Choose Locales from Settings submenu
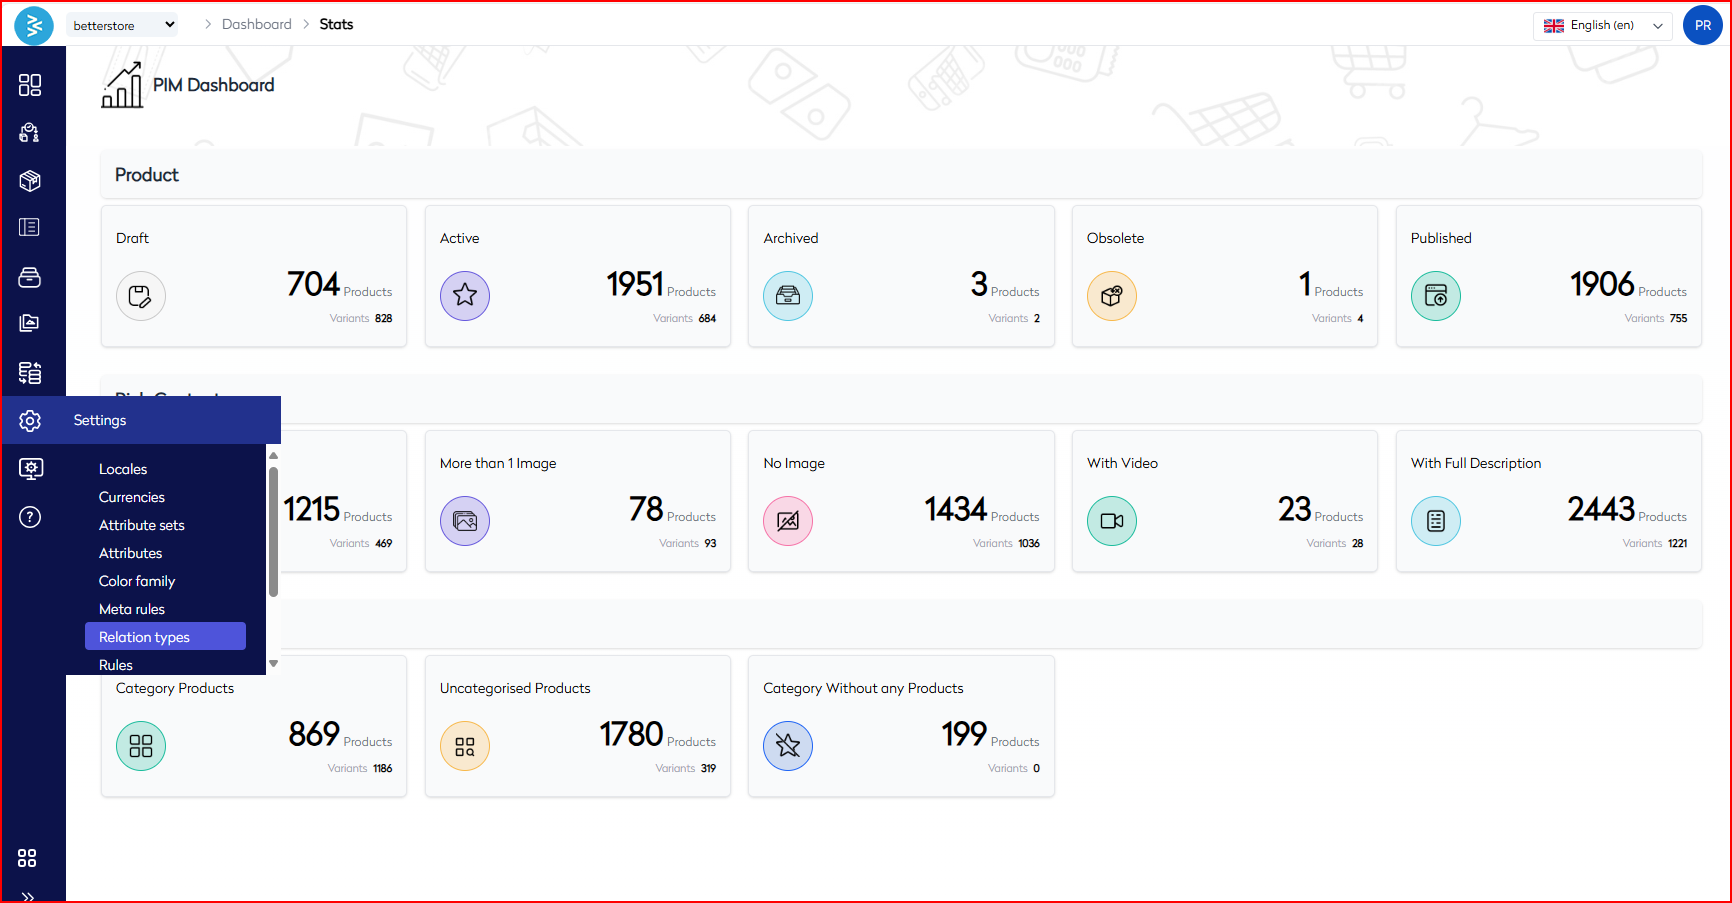Image resolution: width=1732 pixels, height=903 pixels. [123, 469]
